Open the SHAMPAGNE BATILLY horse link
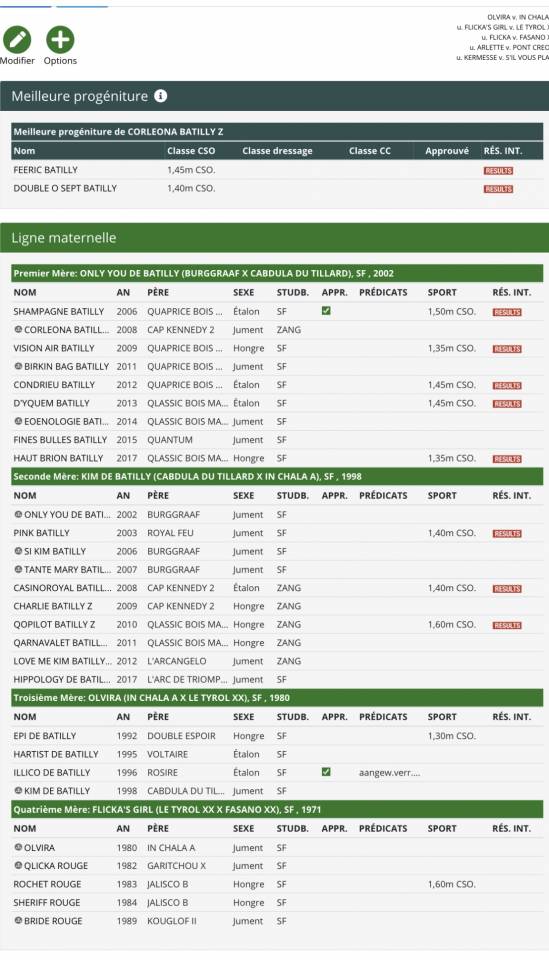 coord(59,312)
